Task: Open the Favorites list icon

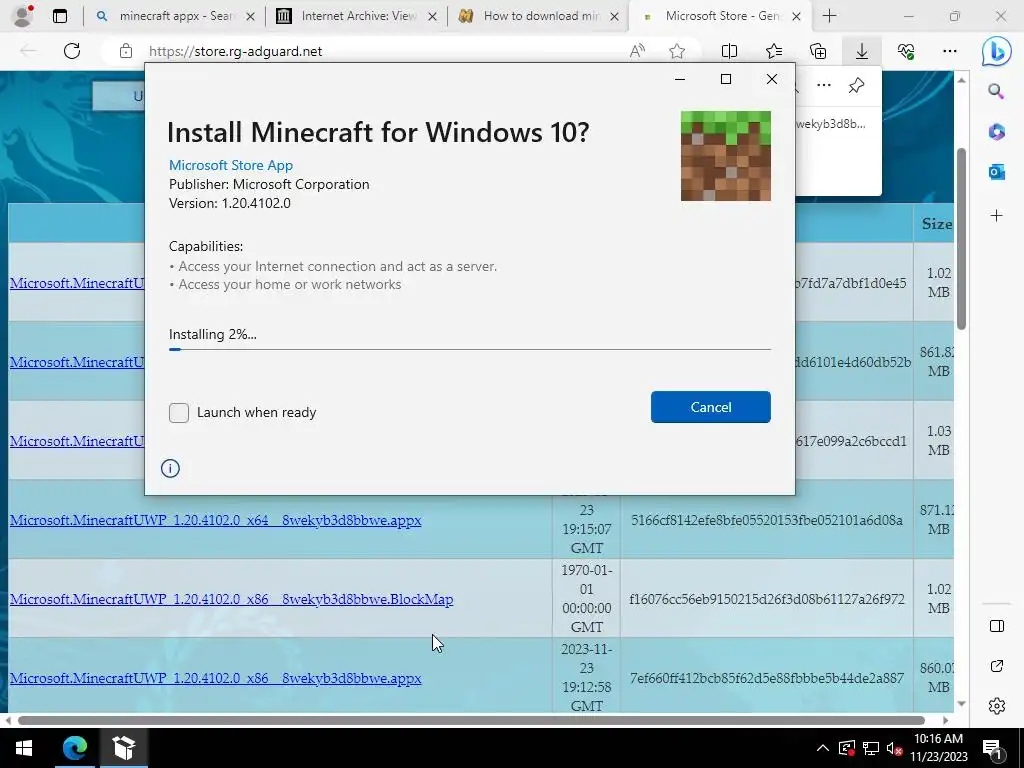Action: 774,51
